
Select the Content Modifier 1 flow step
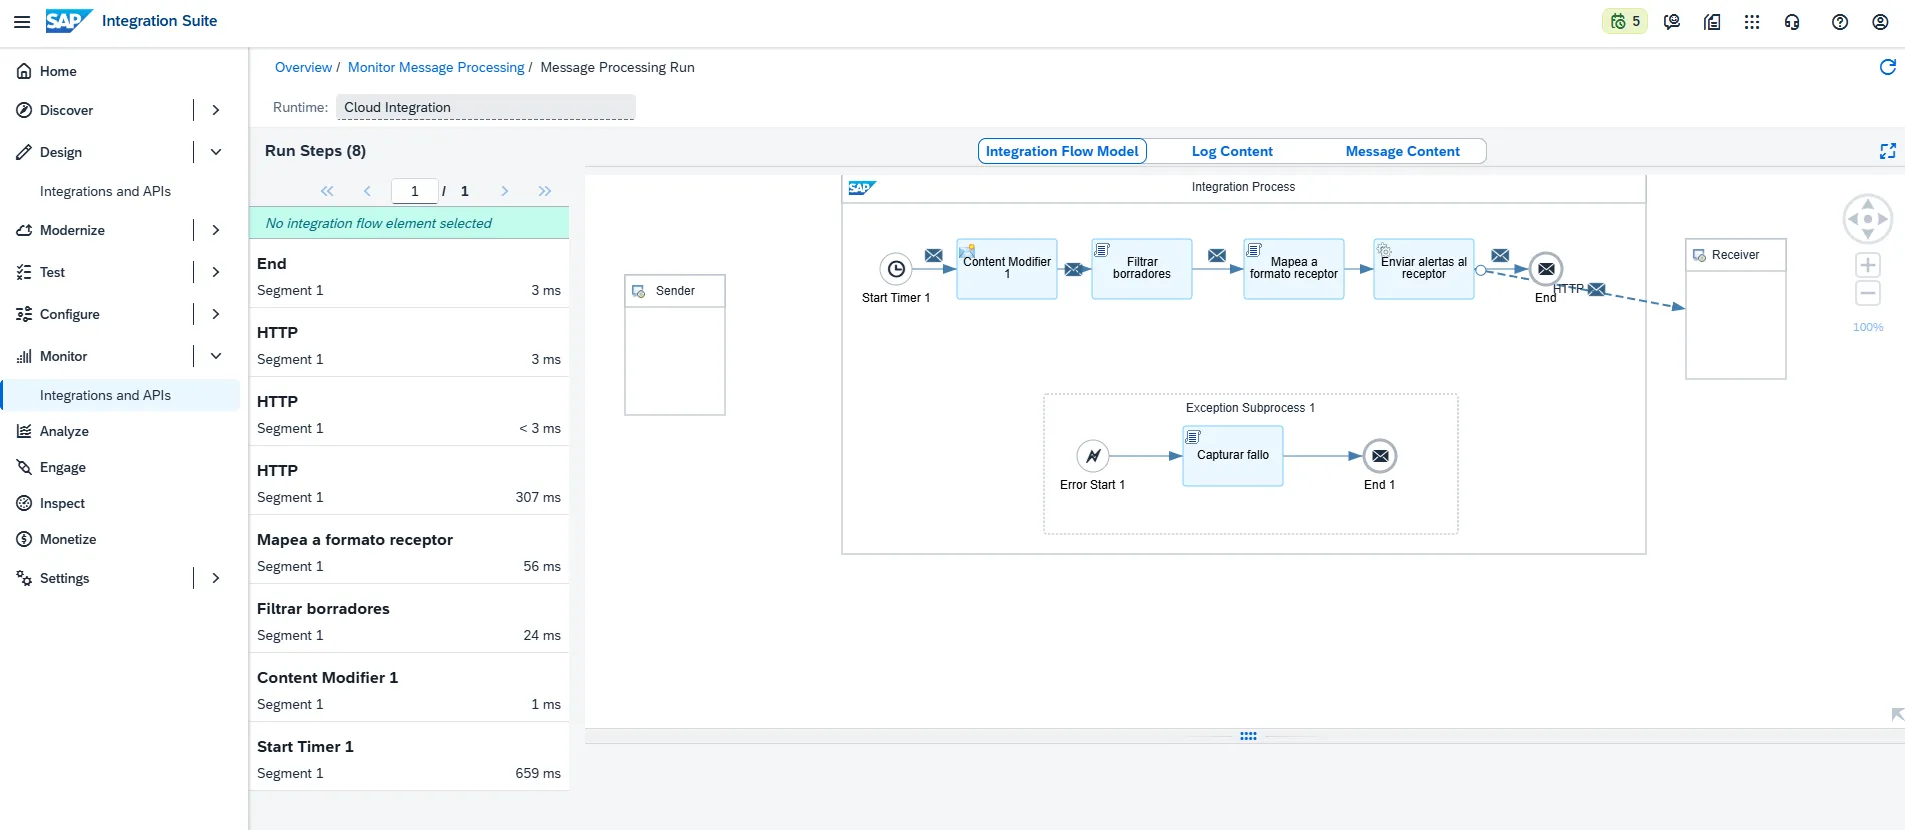pyautogui.click(x=1007, y=268)
